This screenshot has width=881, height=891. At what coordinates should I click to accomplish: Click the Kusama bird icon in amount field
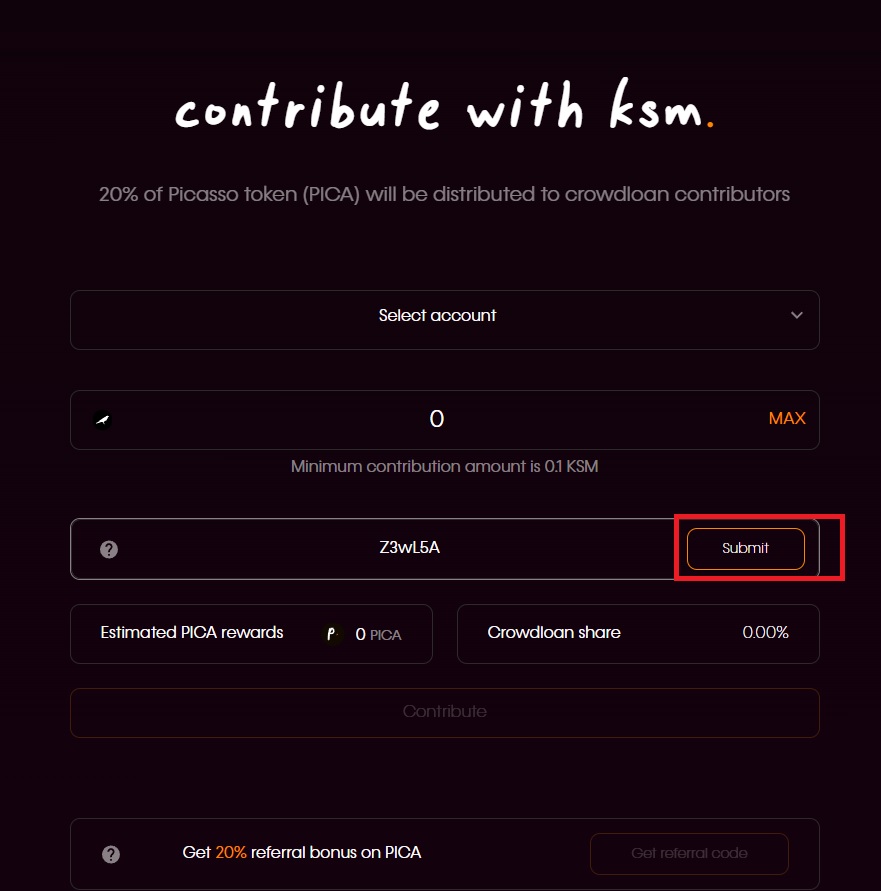(x=102, y=420)
